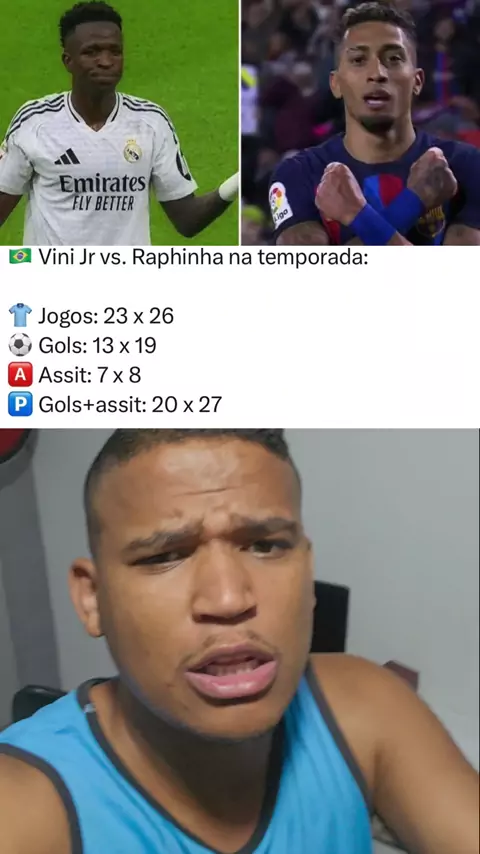Tap the reaction video of man in blue tank top
The image size is (480, 854).
[x=240, y=641]
